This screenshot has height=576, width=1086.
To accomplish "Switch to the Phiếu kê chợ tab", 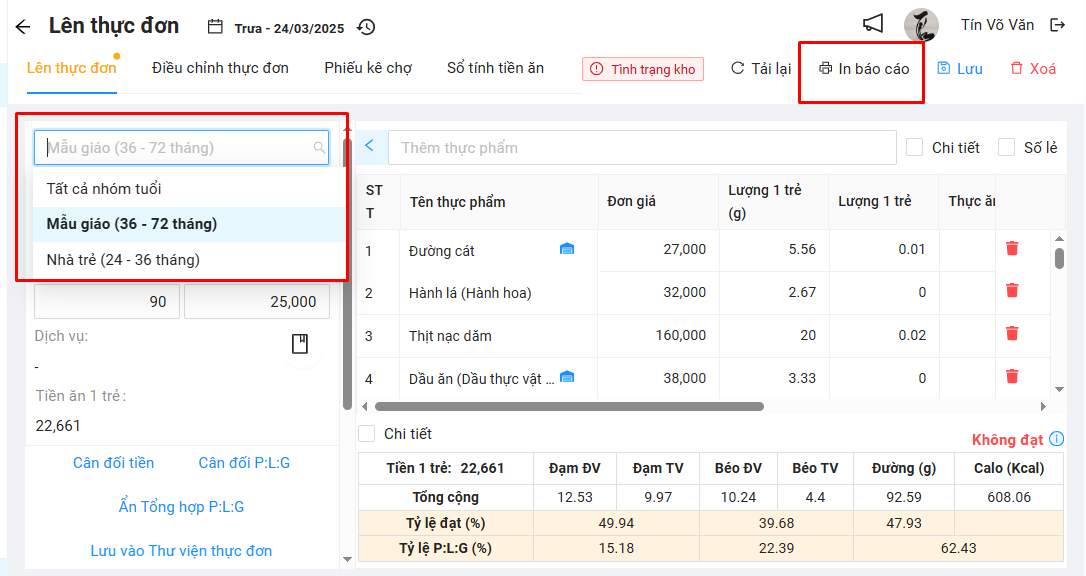I will 368,68.
